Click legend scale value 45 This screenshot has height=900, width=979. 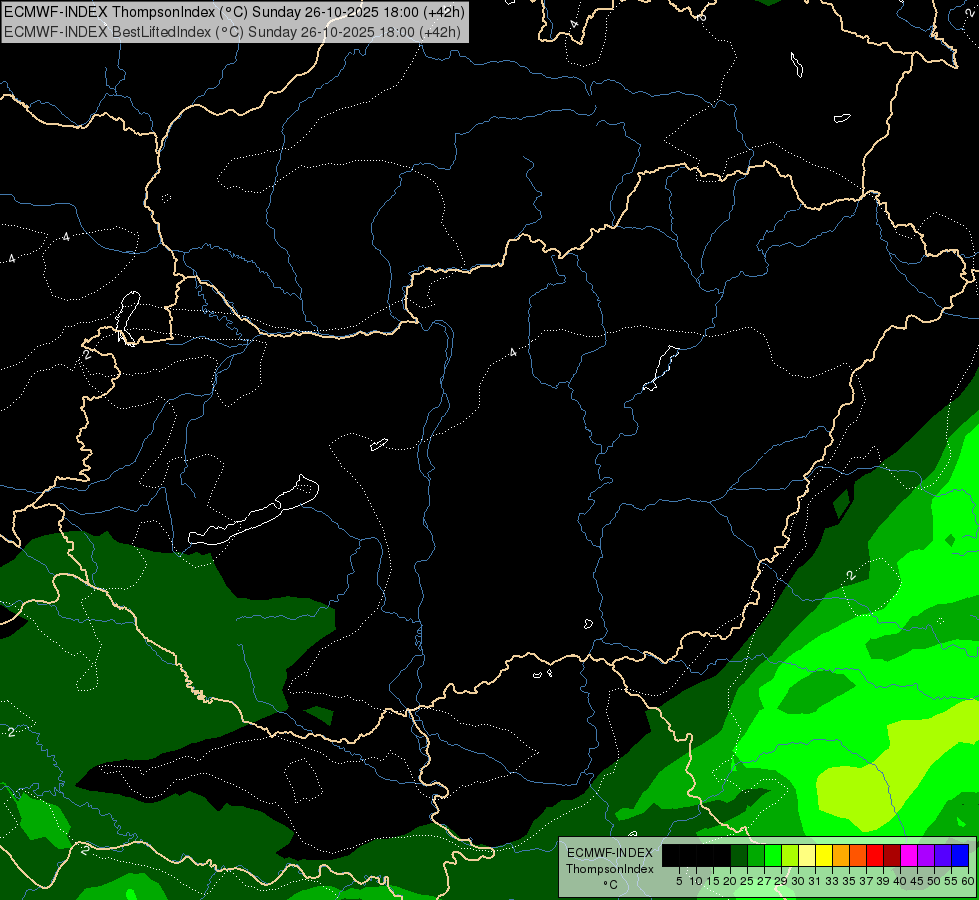(917, 881)
